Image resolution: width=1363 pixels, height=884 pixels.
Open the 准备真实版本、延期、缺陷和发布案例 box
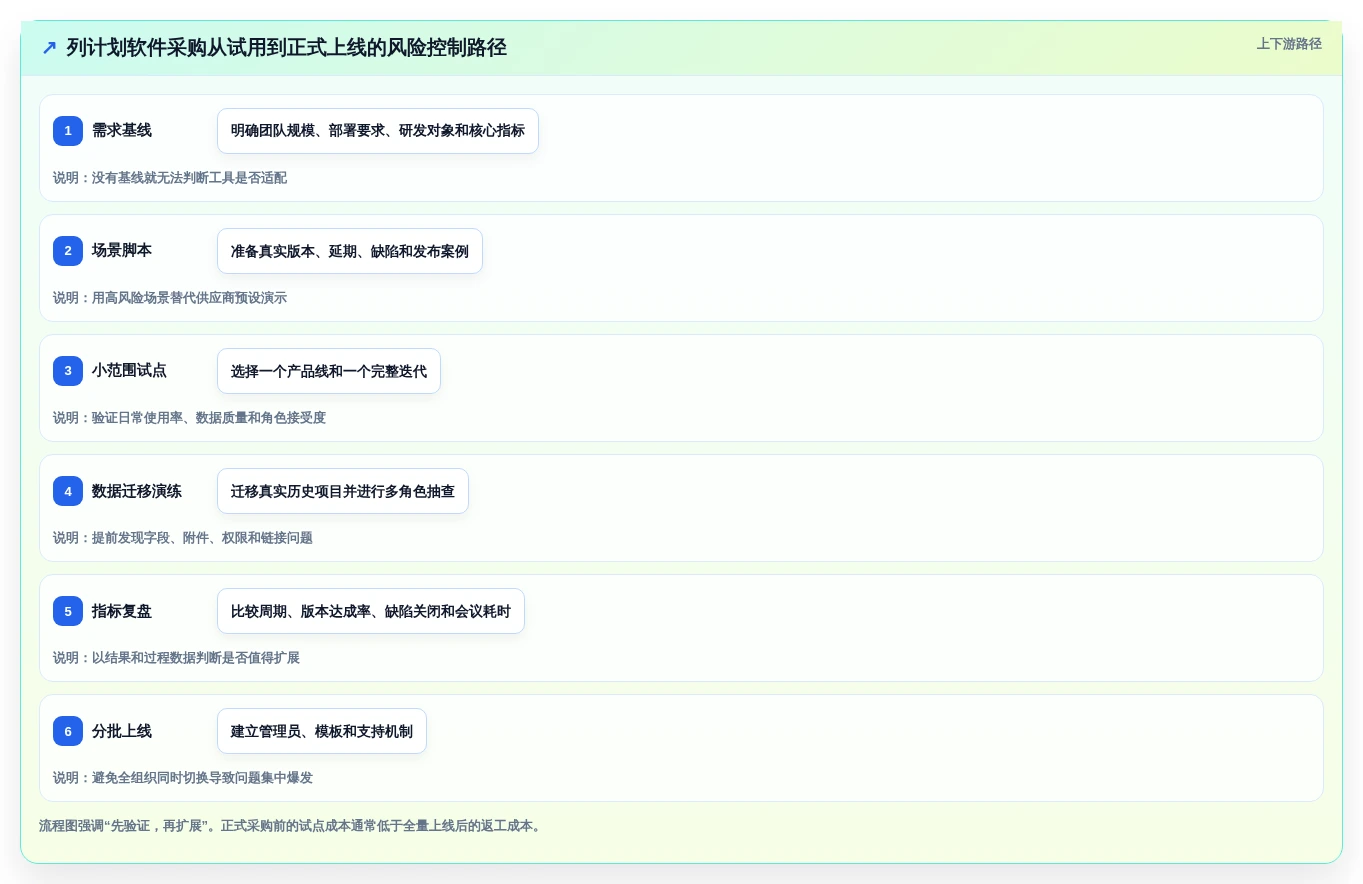click(350, 251)
